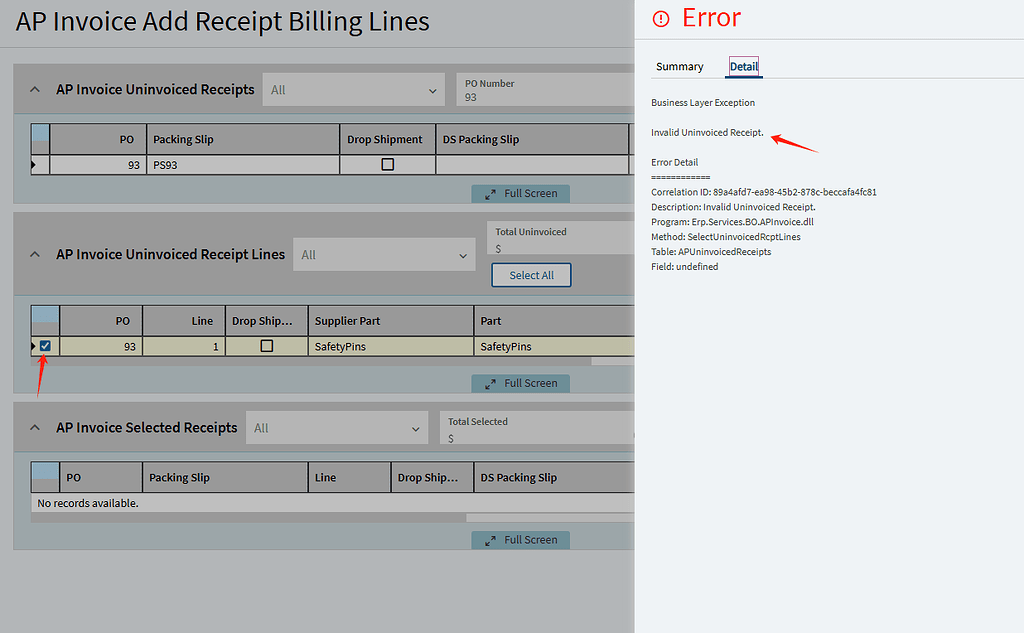1024x633 pixels.
Task: Click the Error alert icon
Action: [662, 17]
